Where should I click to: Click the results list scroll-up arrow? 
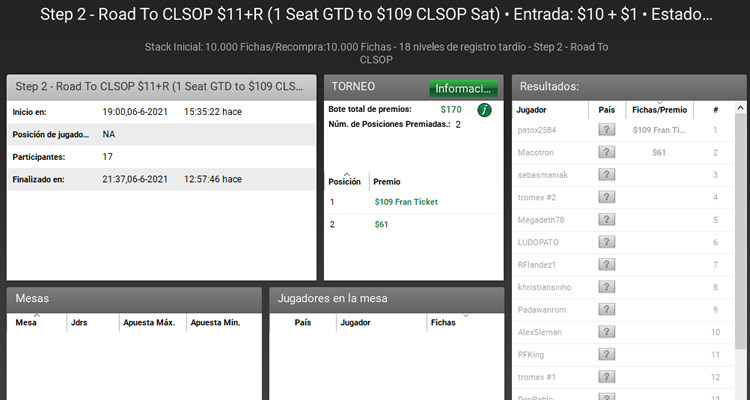(740, 107)
